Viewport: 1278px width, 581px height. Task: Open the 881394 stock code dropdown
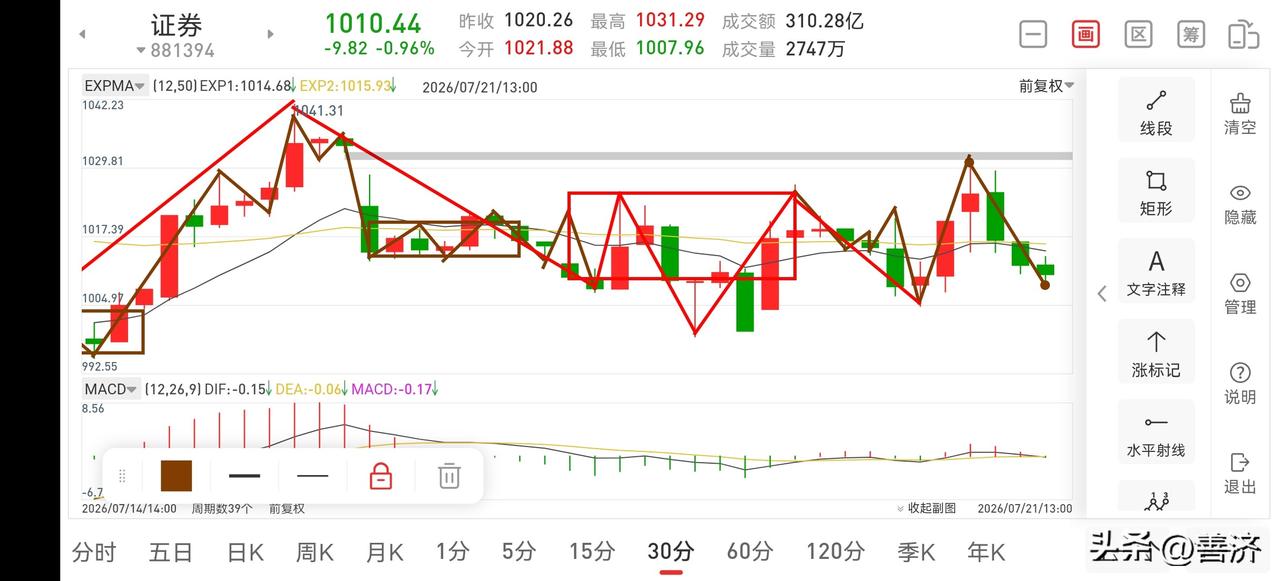click(x=176, y=50)
